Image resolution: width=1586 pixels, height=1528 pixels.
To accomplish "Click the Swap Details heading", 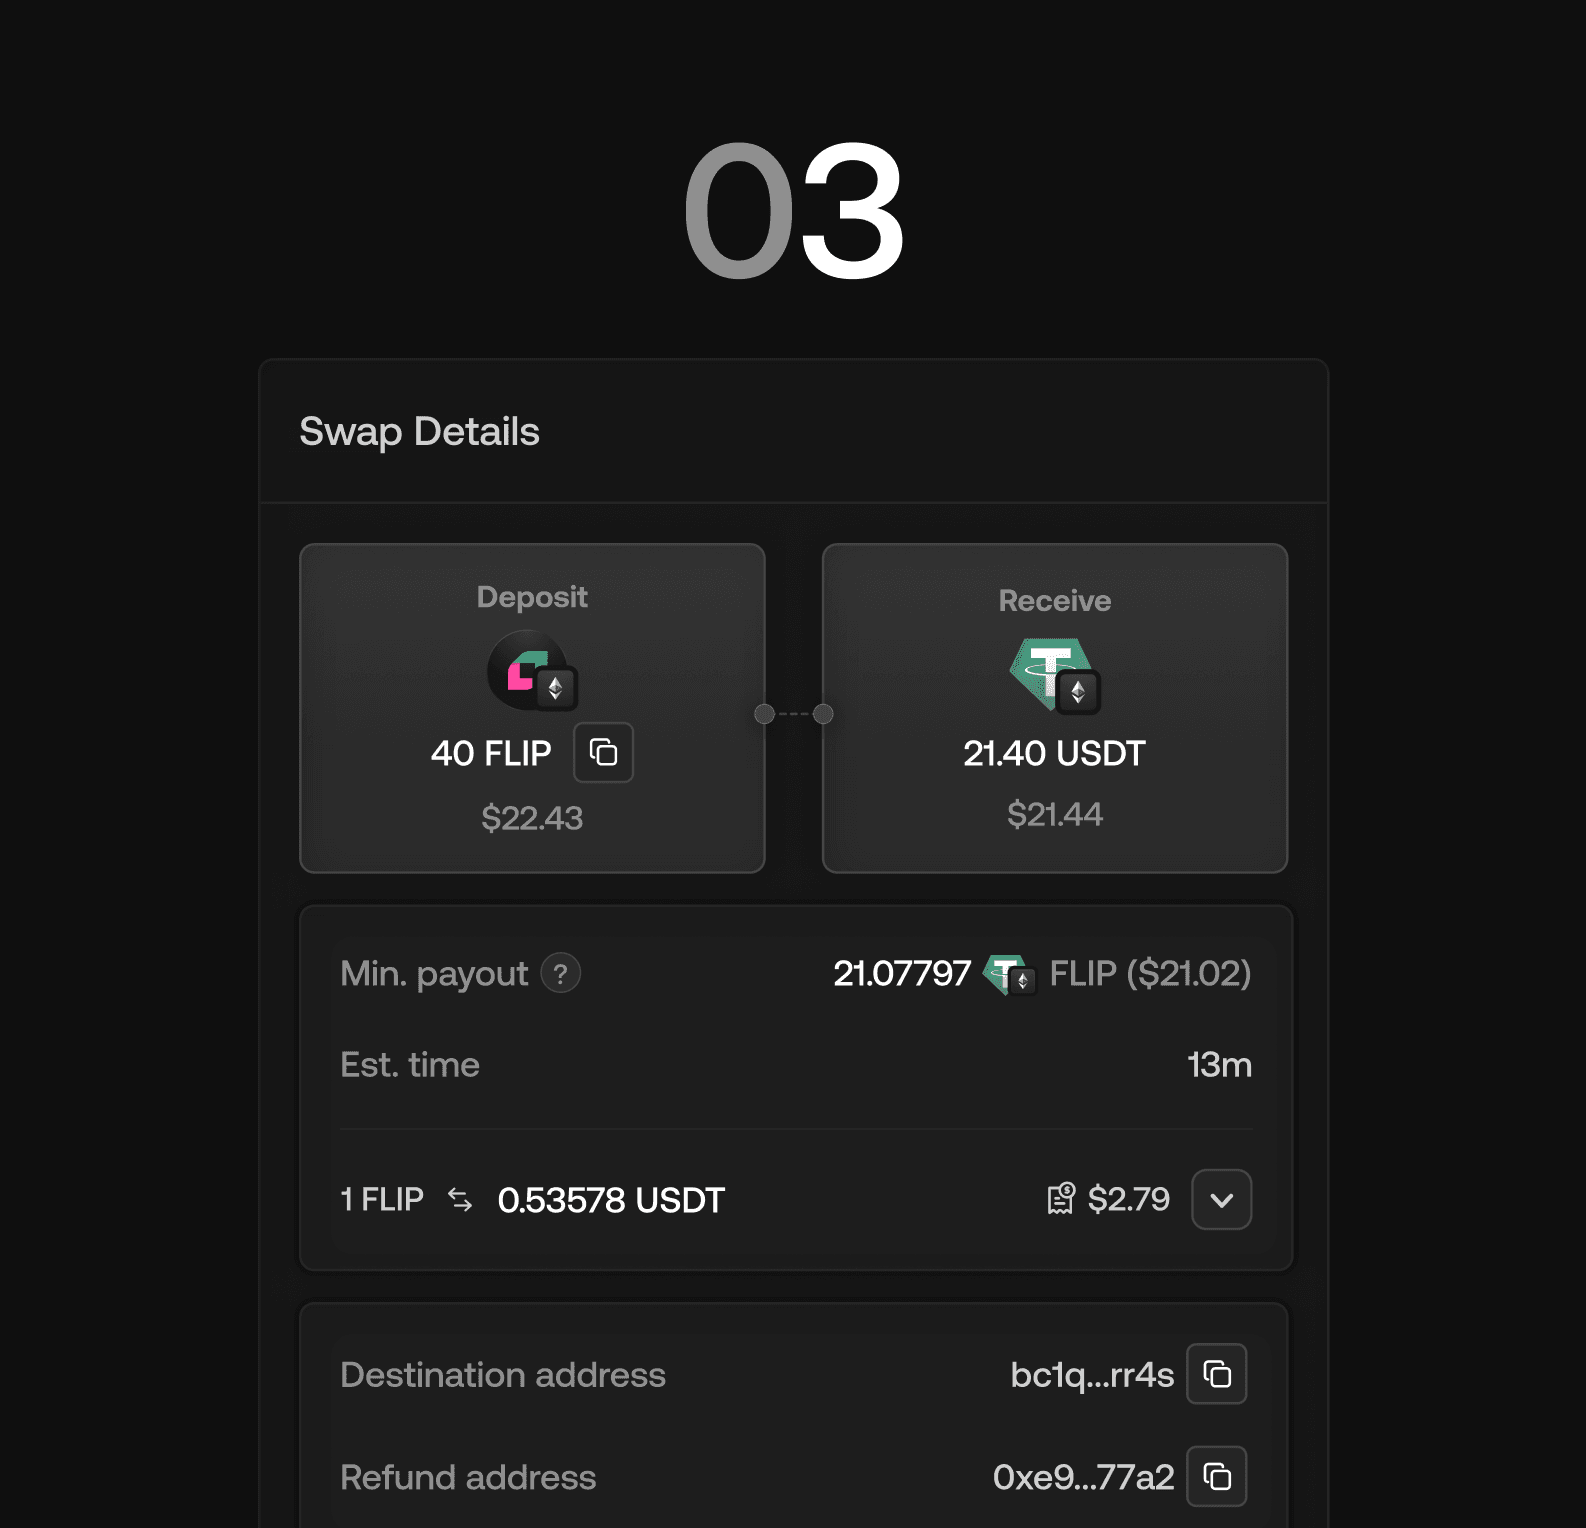I will pos(420,432).
